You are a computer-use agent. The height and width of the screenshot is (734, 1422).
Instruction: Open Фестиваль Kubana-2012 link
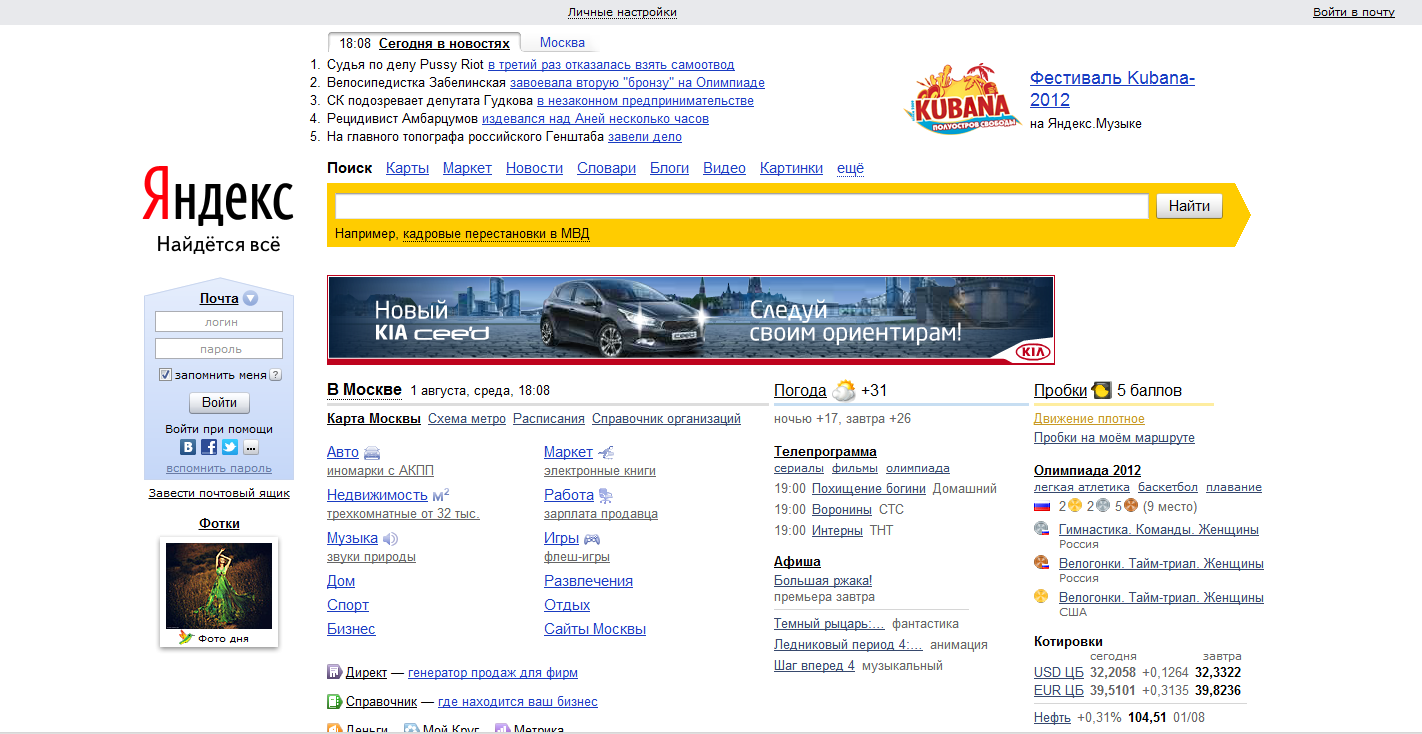[1112, 89]
